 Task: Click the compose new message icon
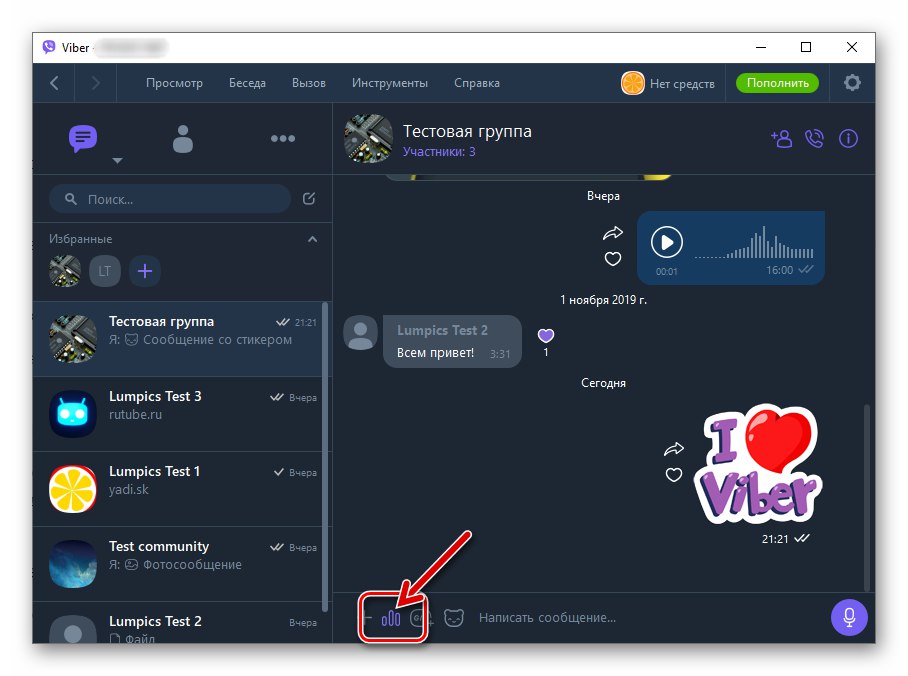pos(309,199)
